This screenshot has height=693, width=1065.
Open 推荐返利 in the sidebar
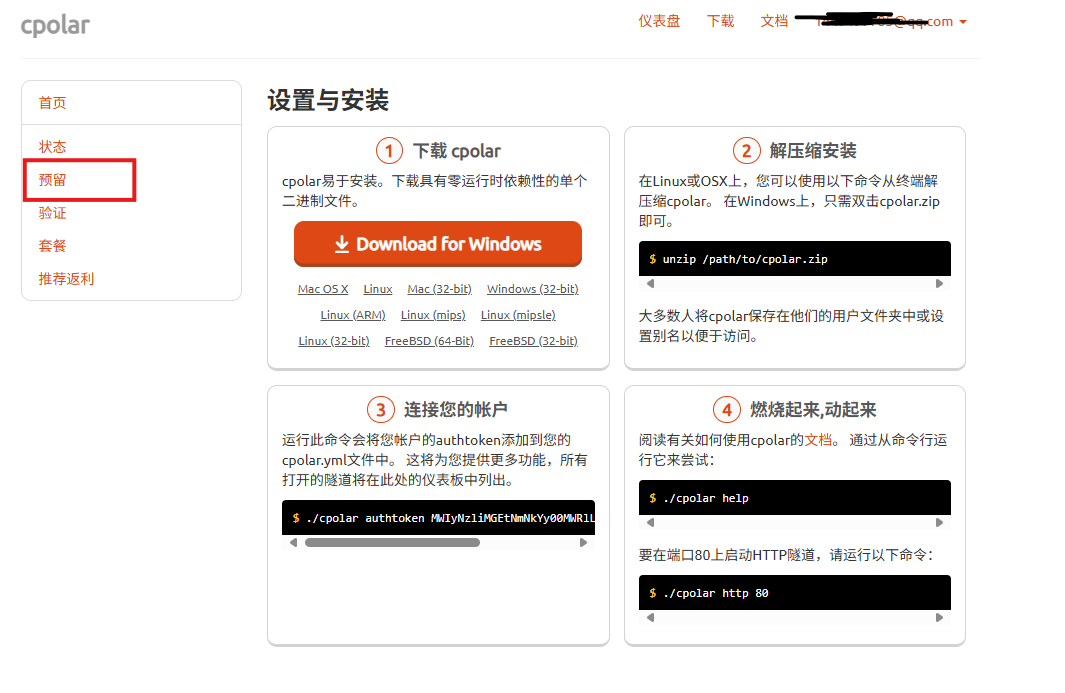coord(66,279)
